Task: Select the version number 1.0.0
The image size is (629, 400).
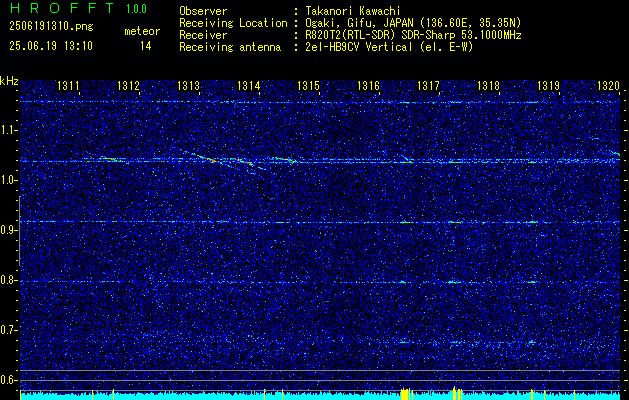Action: tap(136, 8)
